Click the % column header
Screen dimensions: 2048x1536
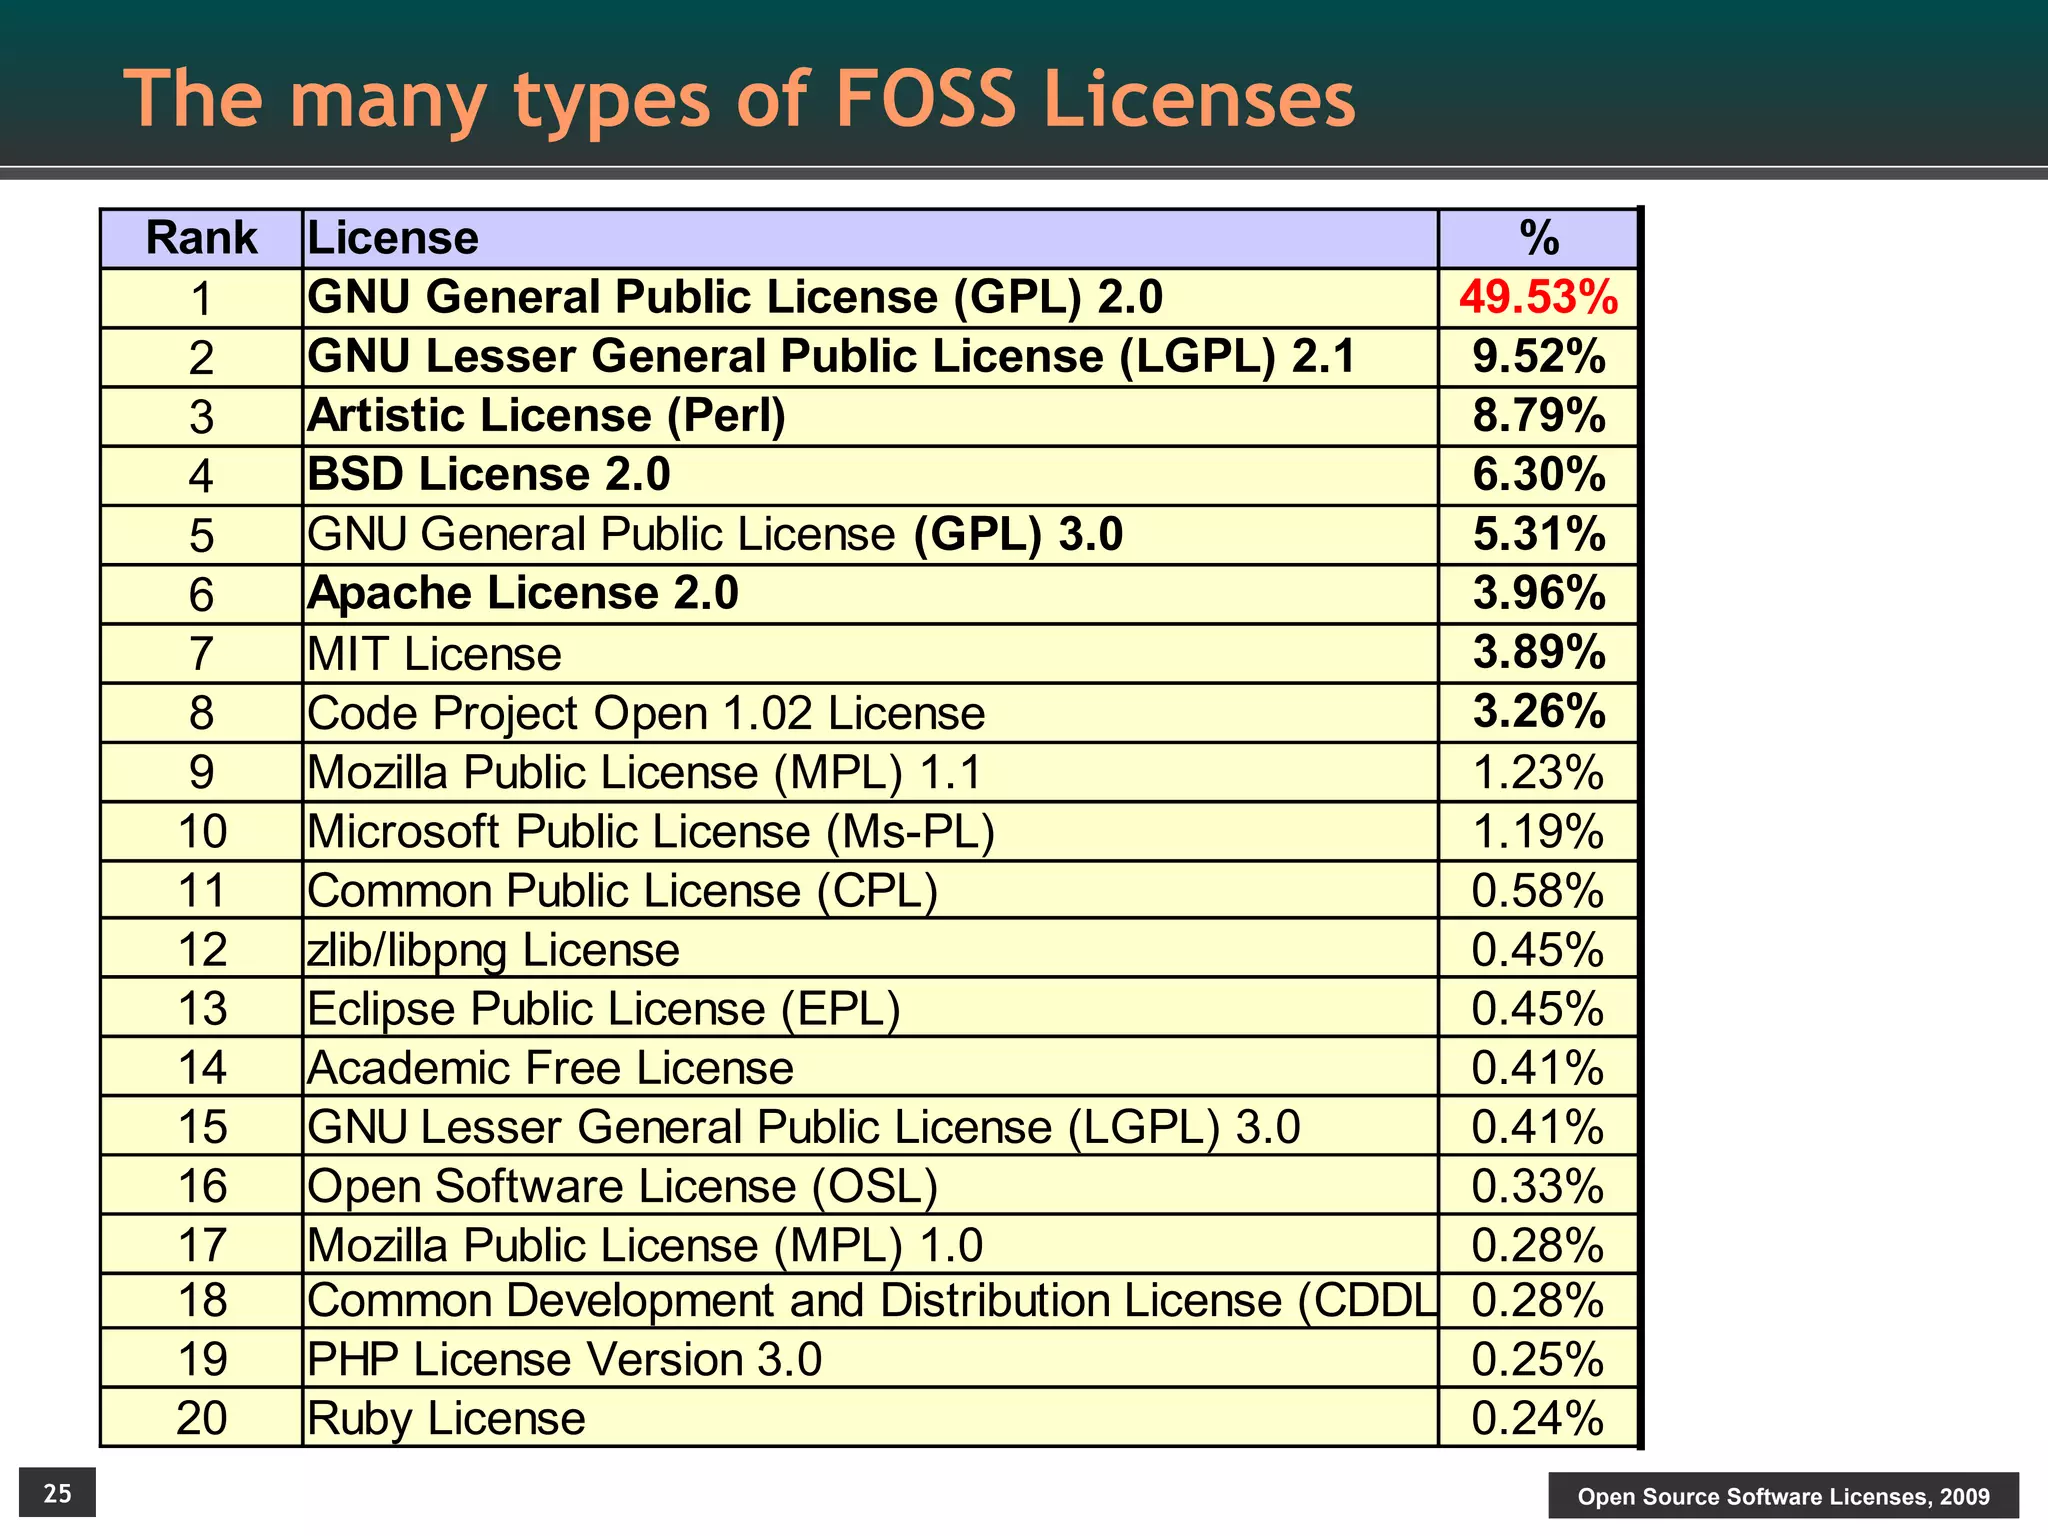pyautogui.click(x=1538, y=239)
